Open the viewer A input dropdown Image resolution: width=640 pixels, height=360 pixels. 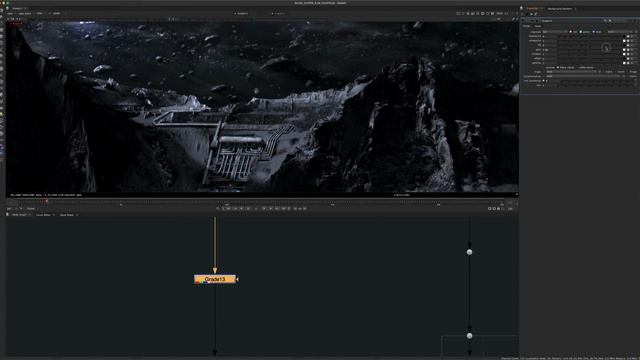[242, 13]
